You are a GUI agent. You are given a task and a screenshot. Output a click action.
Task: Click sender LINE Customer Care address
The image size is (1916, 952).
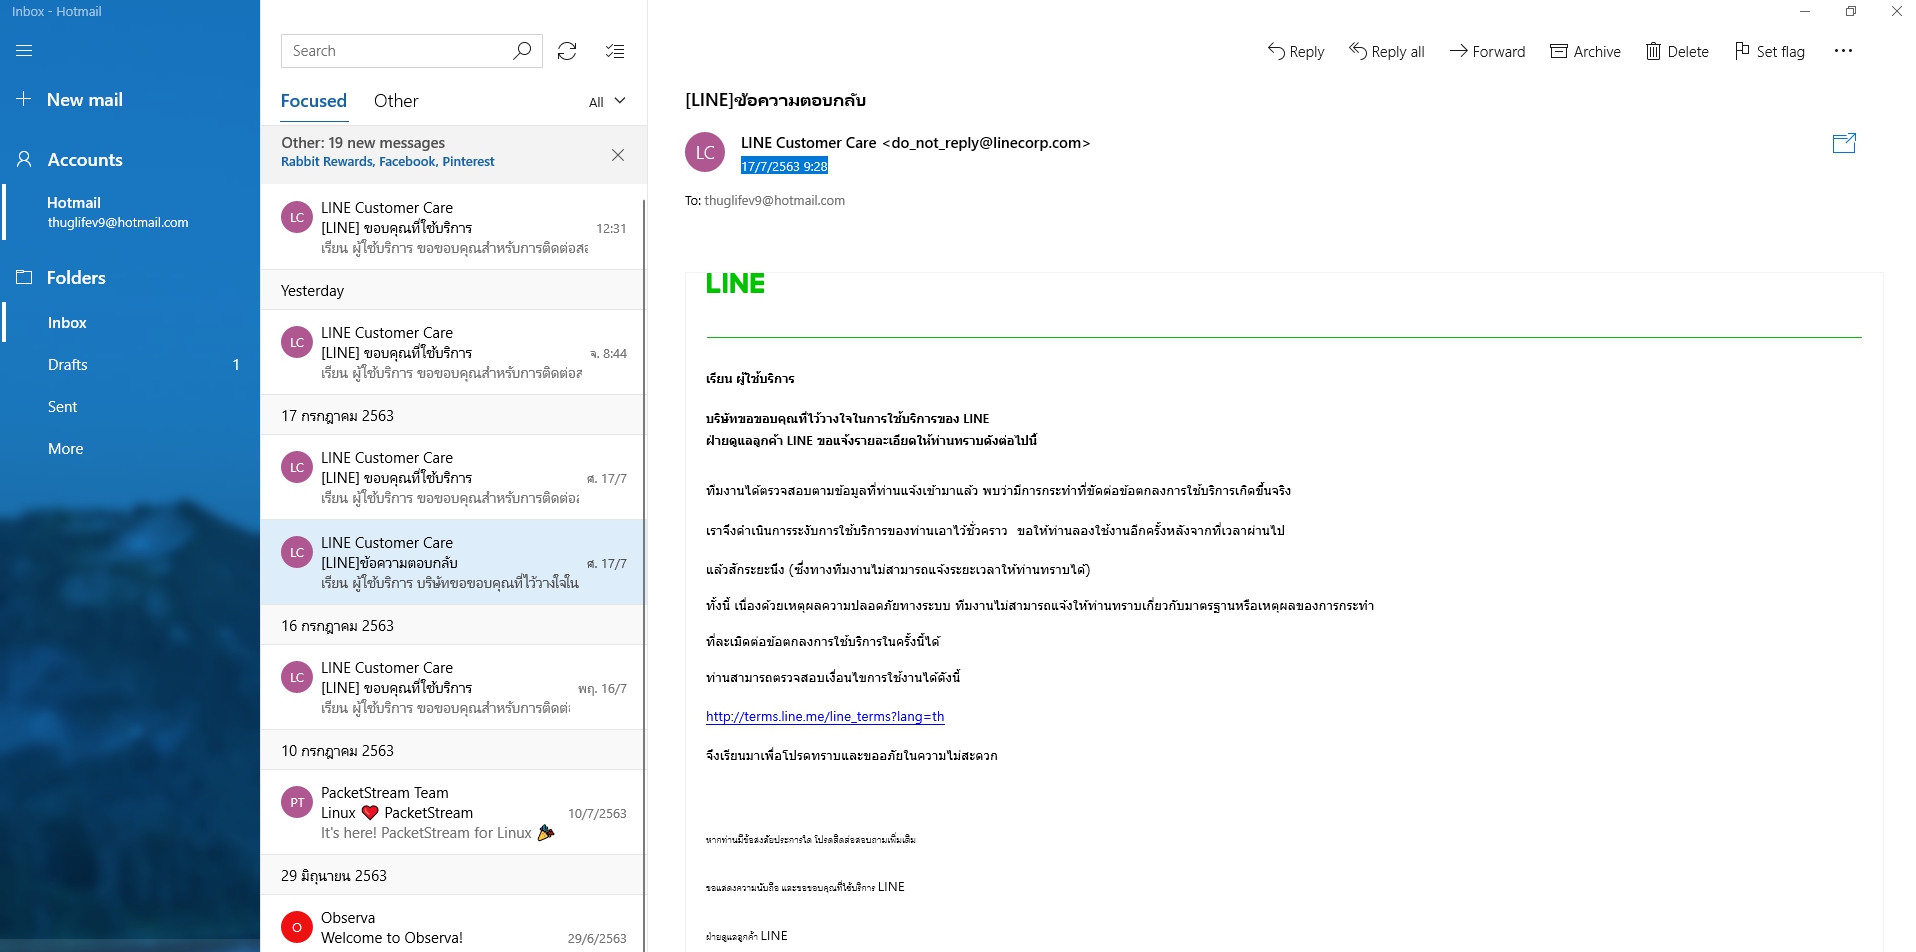pos(915,143)
